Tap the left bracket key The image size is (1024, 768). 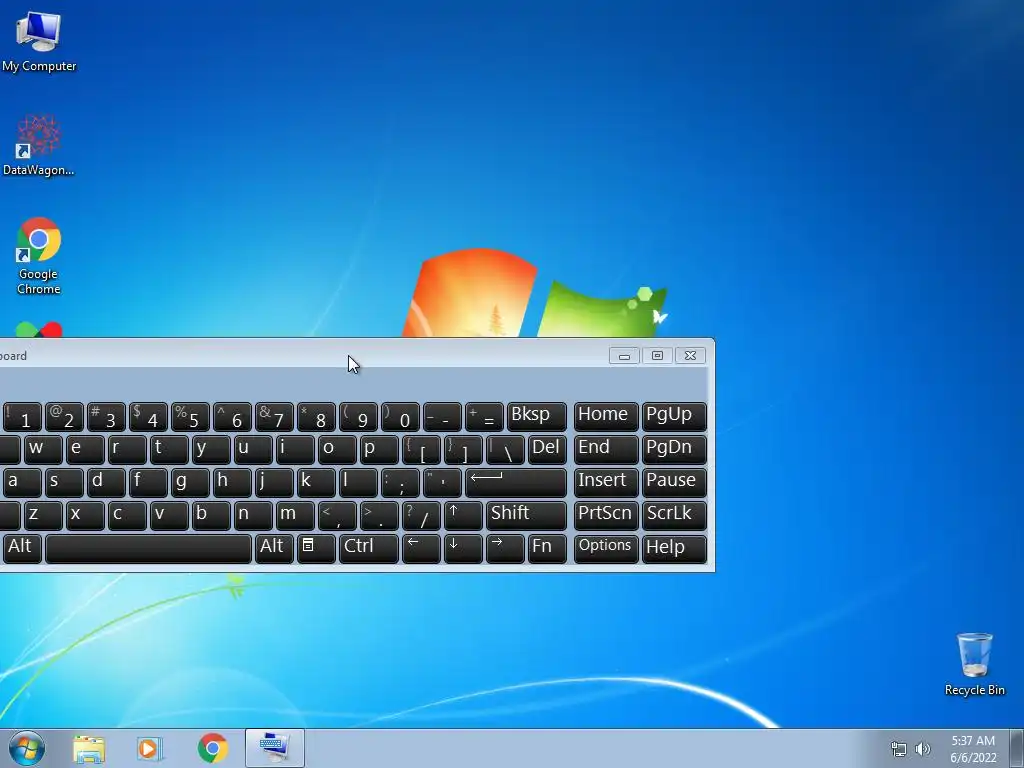tap(421, 449)
